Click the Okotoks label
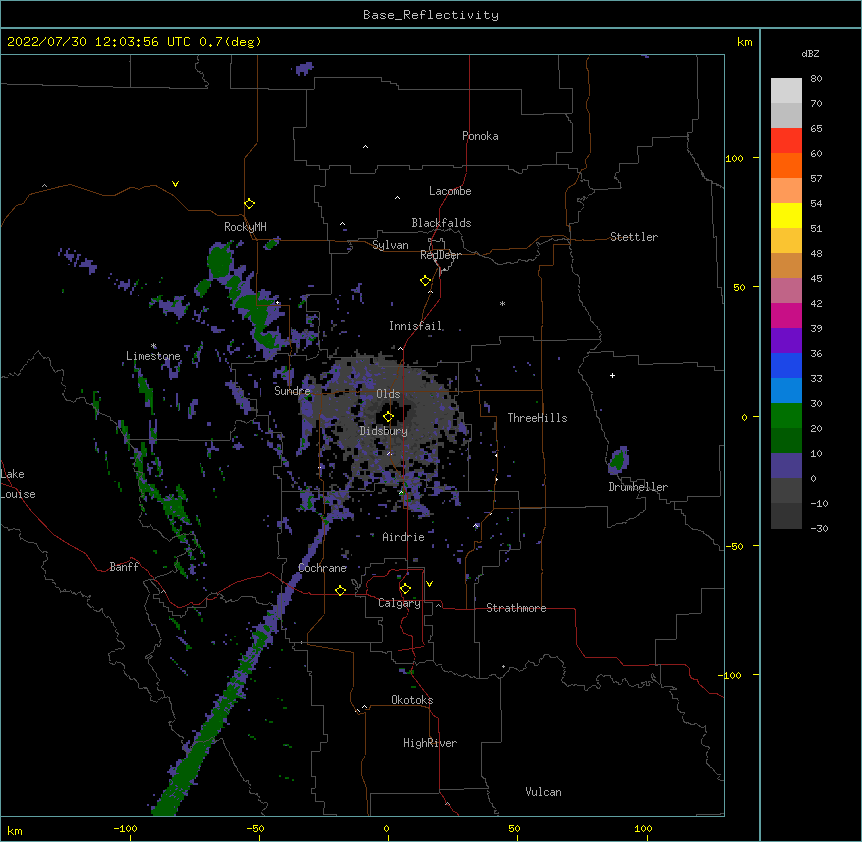Viewport: 862px width, 842px height. tap(412, 700)
